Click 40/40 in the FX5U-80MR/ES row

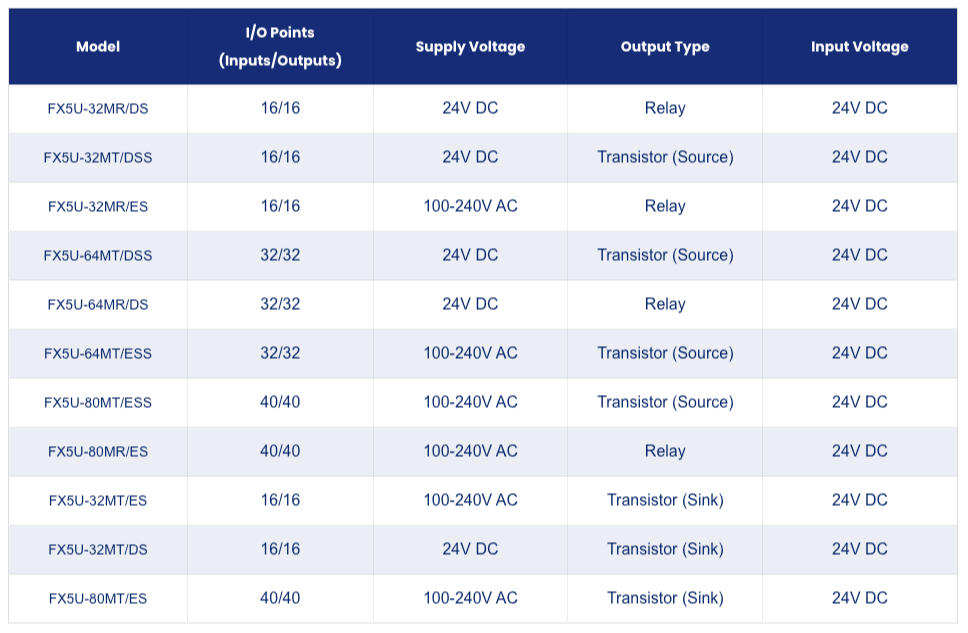click(280, 451)
